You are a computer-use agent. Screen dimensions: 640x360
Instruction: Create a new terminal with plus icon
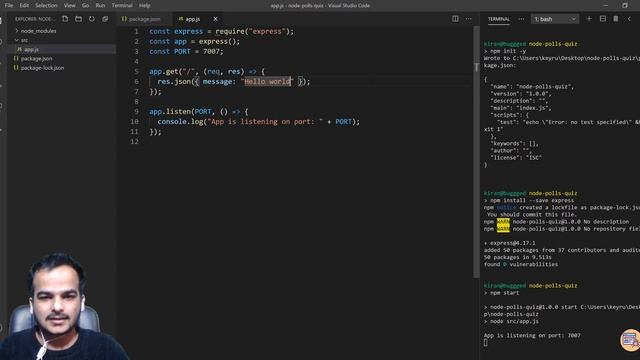click(589, 19)
